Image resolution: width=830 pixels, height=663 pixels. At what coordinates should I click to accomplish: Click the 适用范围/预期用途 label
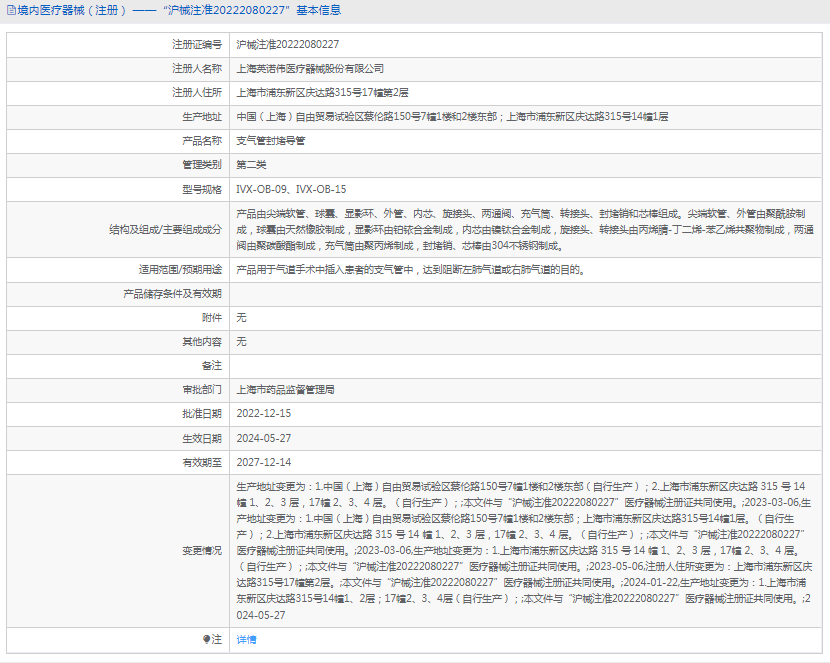click(180, 270)
